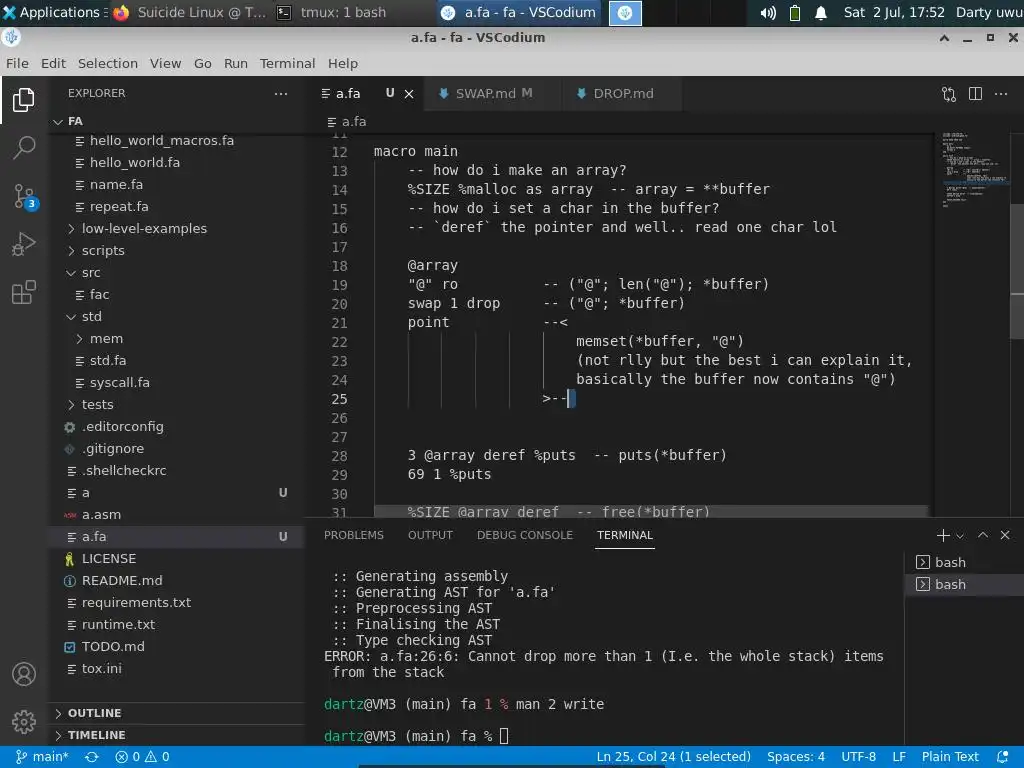Open the Run menu

click(x=235, y=63)
